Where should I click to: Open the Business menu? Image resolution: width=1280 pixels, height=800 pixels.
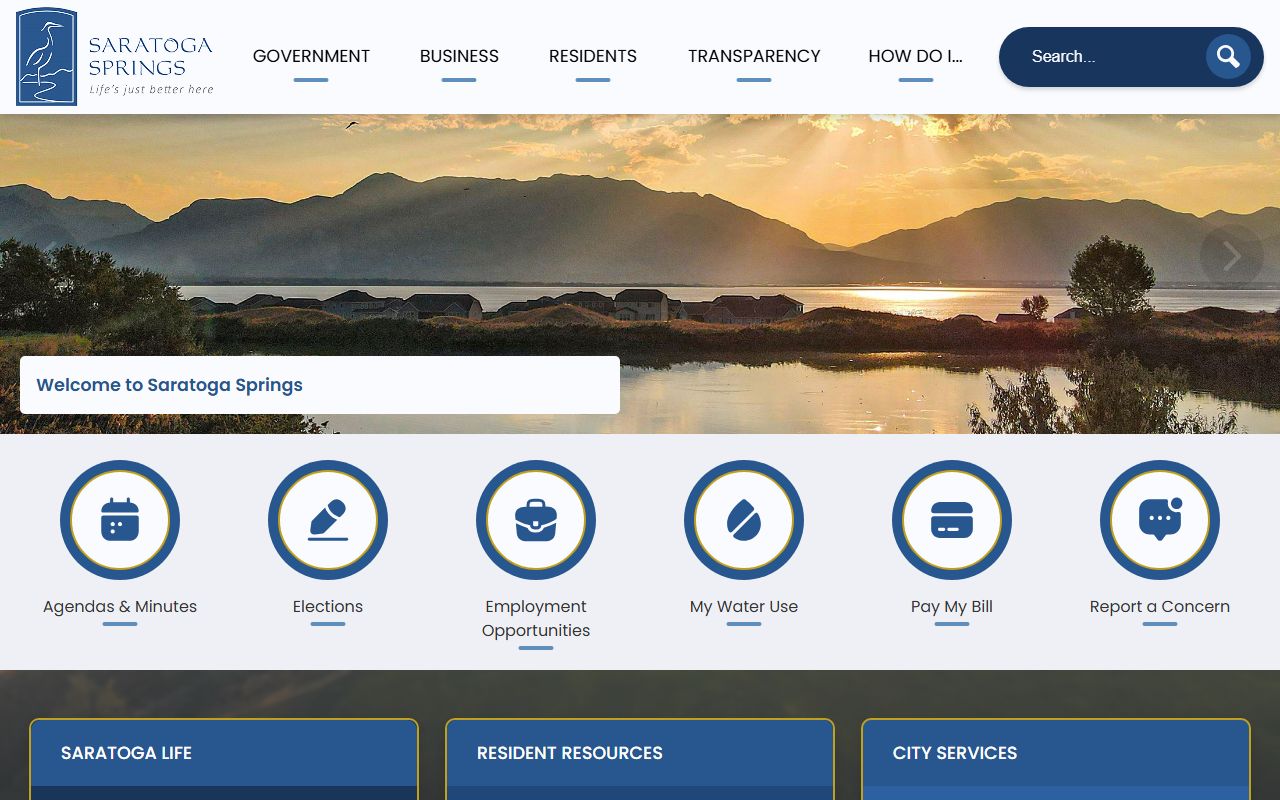[459, 57]
